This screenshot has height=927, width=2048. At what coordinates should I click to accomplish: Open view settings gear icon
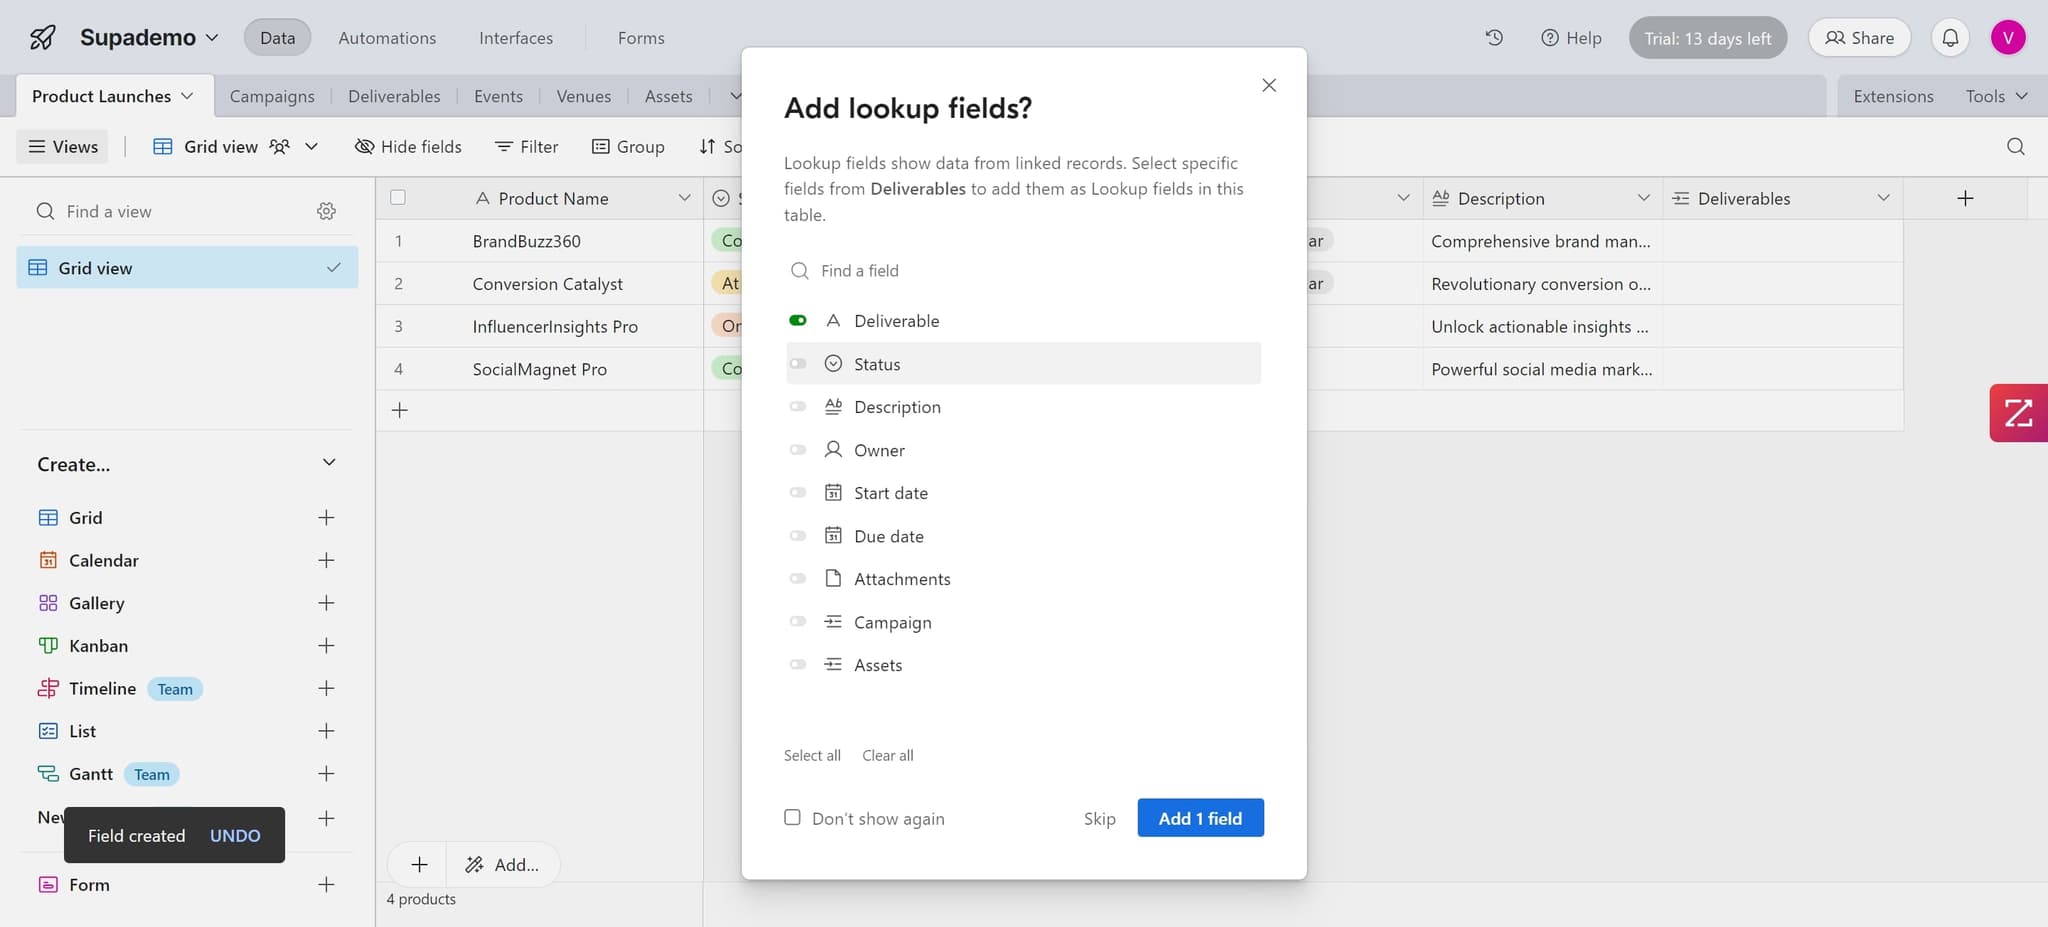click(326, 211)
